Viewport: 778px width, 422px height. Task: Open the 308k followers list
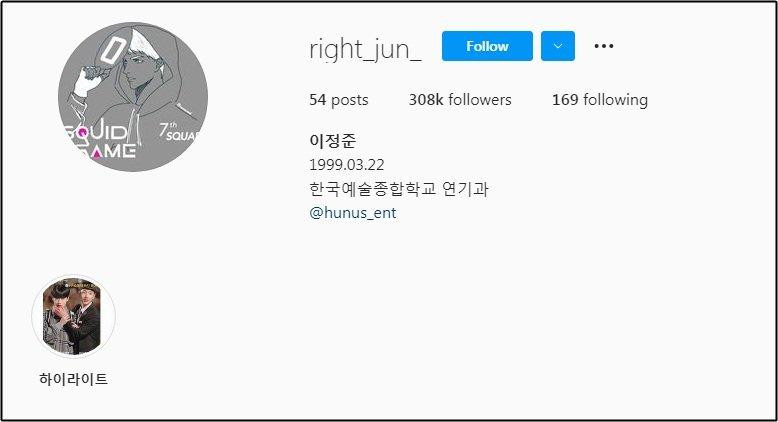460,100
